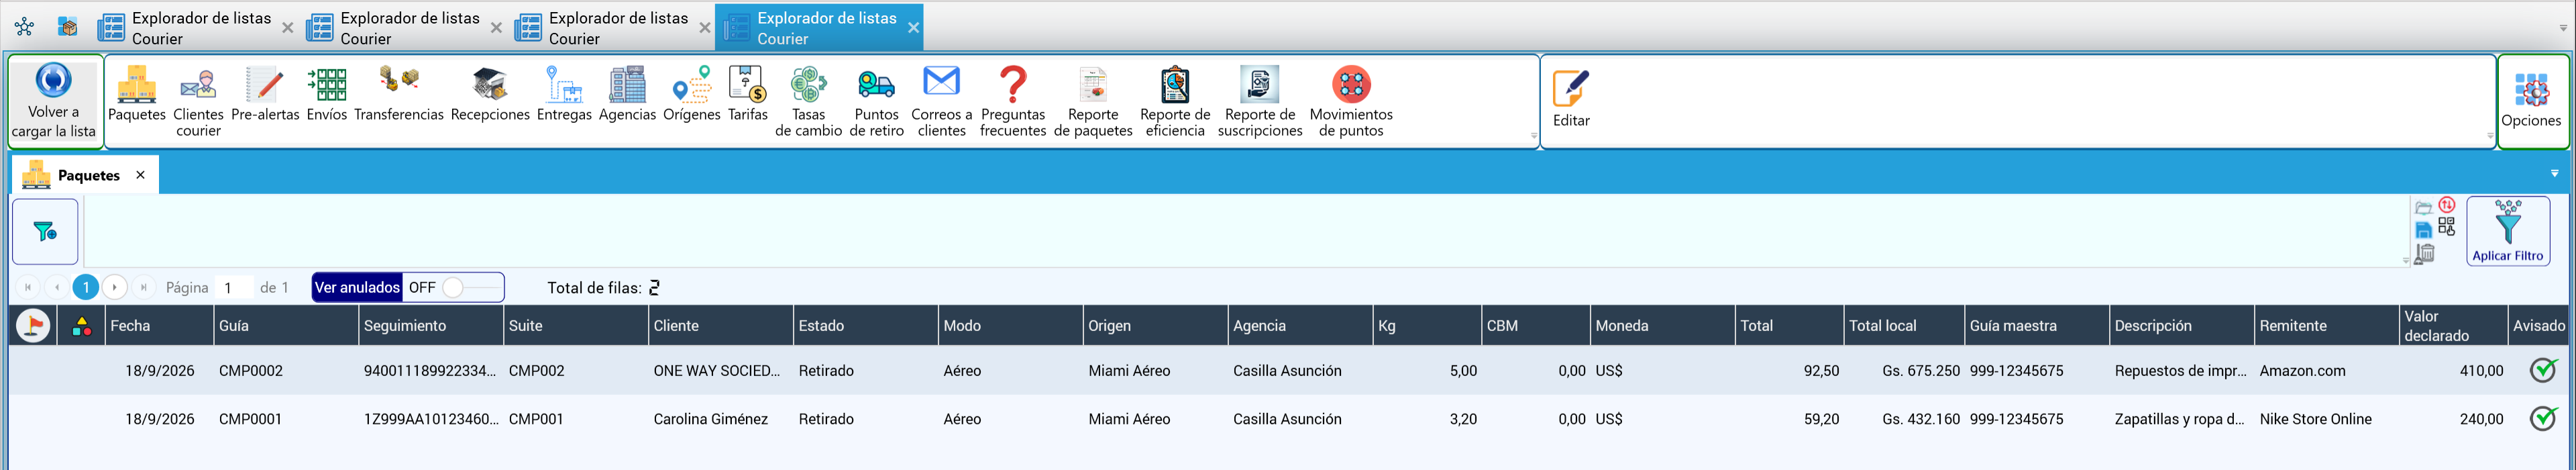Open Orígenes
The width and height of the screenshot is (2576, 470).
691,95
